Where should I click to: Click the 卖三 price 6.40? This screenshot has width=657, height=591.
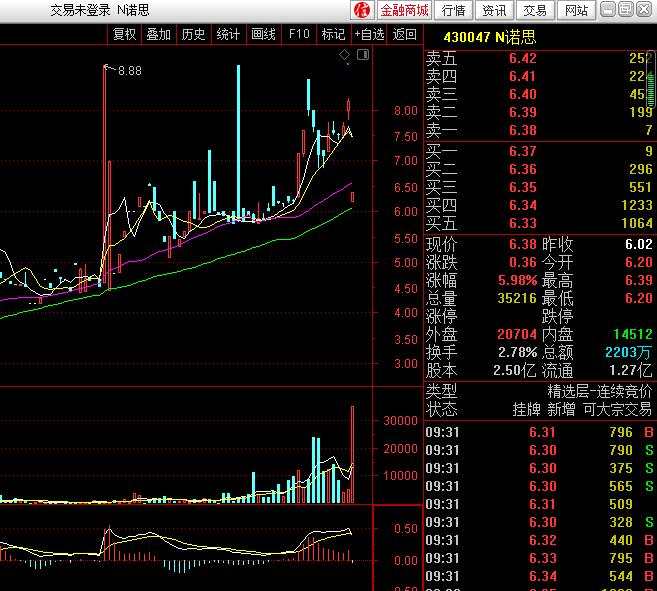click(x=522, y=94)
